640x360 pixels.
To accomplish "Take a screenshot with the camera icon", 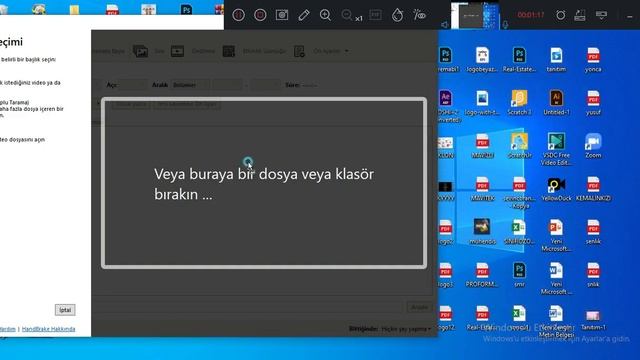I will pos(282,15).
